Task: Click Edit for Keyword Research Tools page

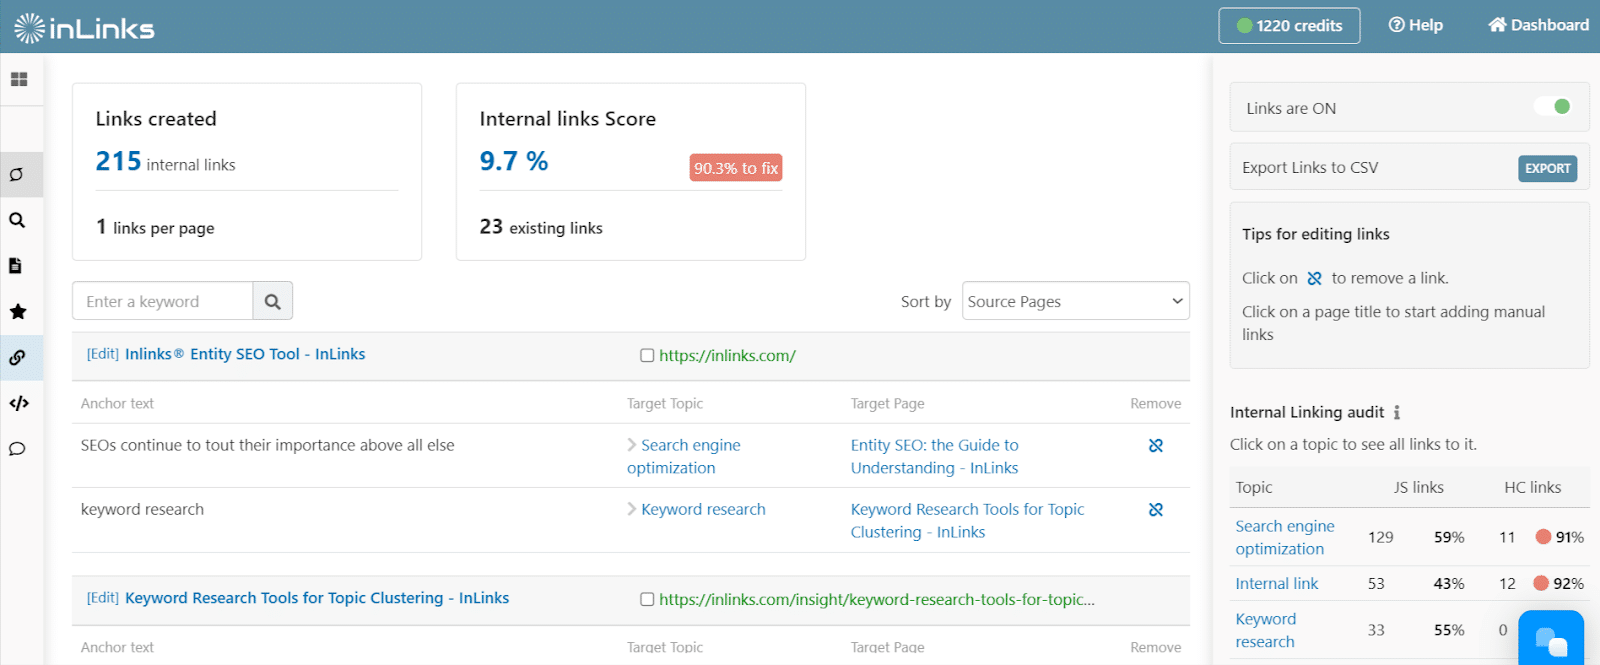Action: [103, 598]
